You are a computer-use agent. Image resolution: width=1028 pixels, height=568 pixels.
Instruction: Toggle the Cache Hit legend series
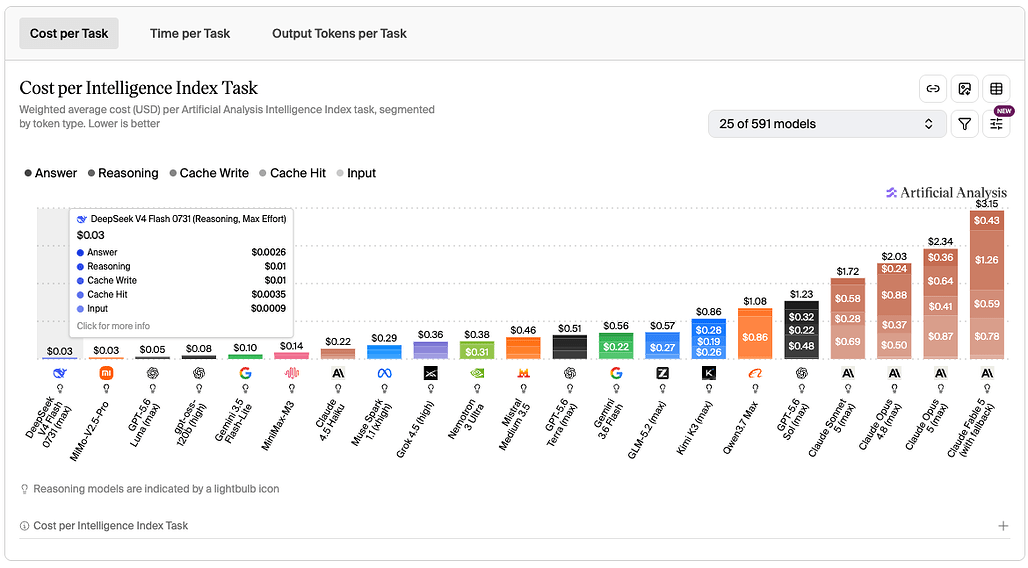[292, 173]
